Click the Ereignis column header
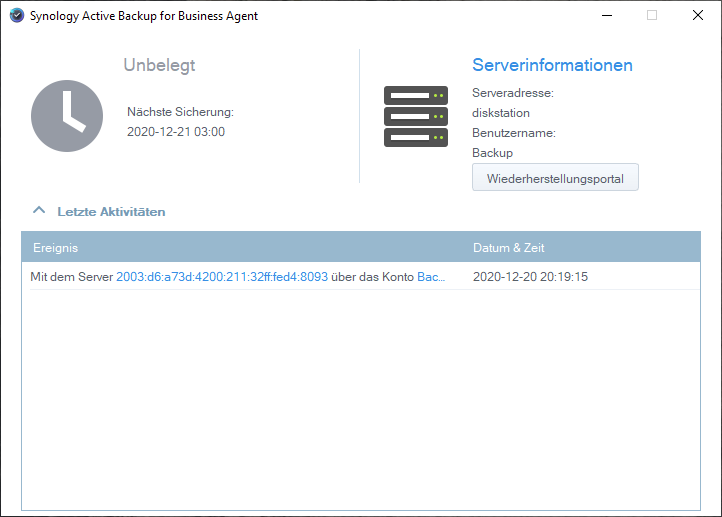 pos(55,248)
